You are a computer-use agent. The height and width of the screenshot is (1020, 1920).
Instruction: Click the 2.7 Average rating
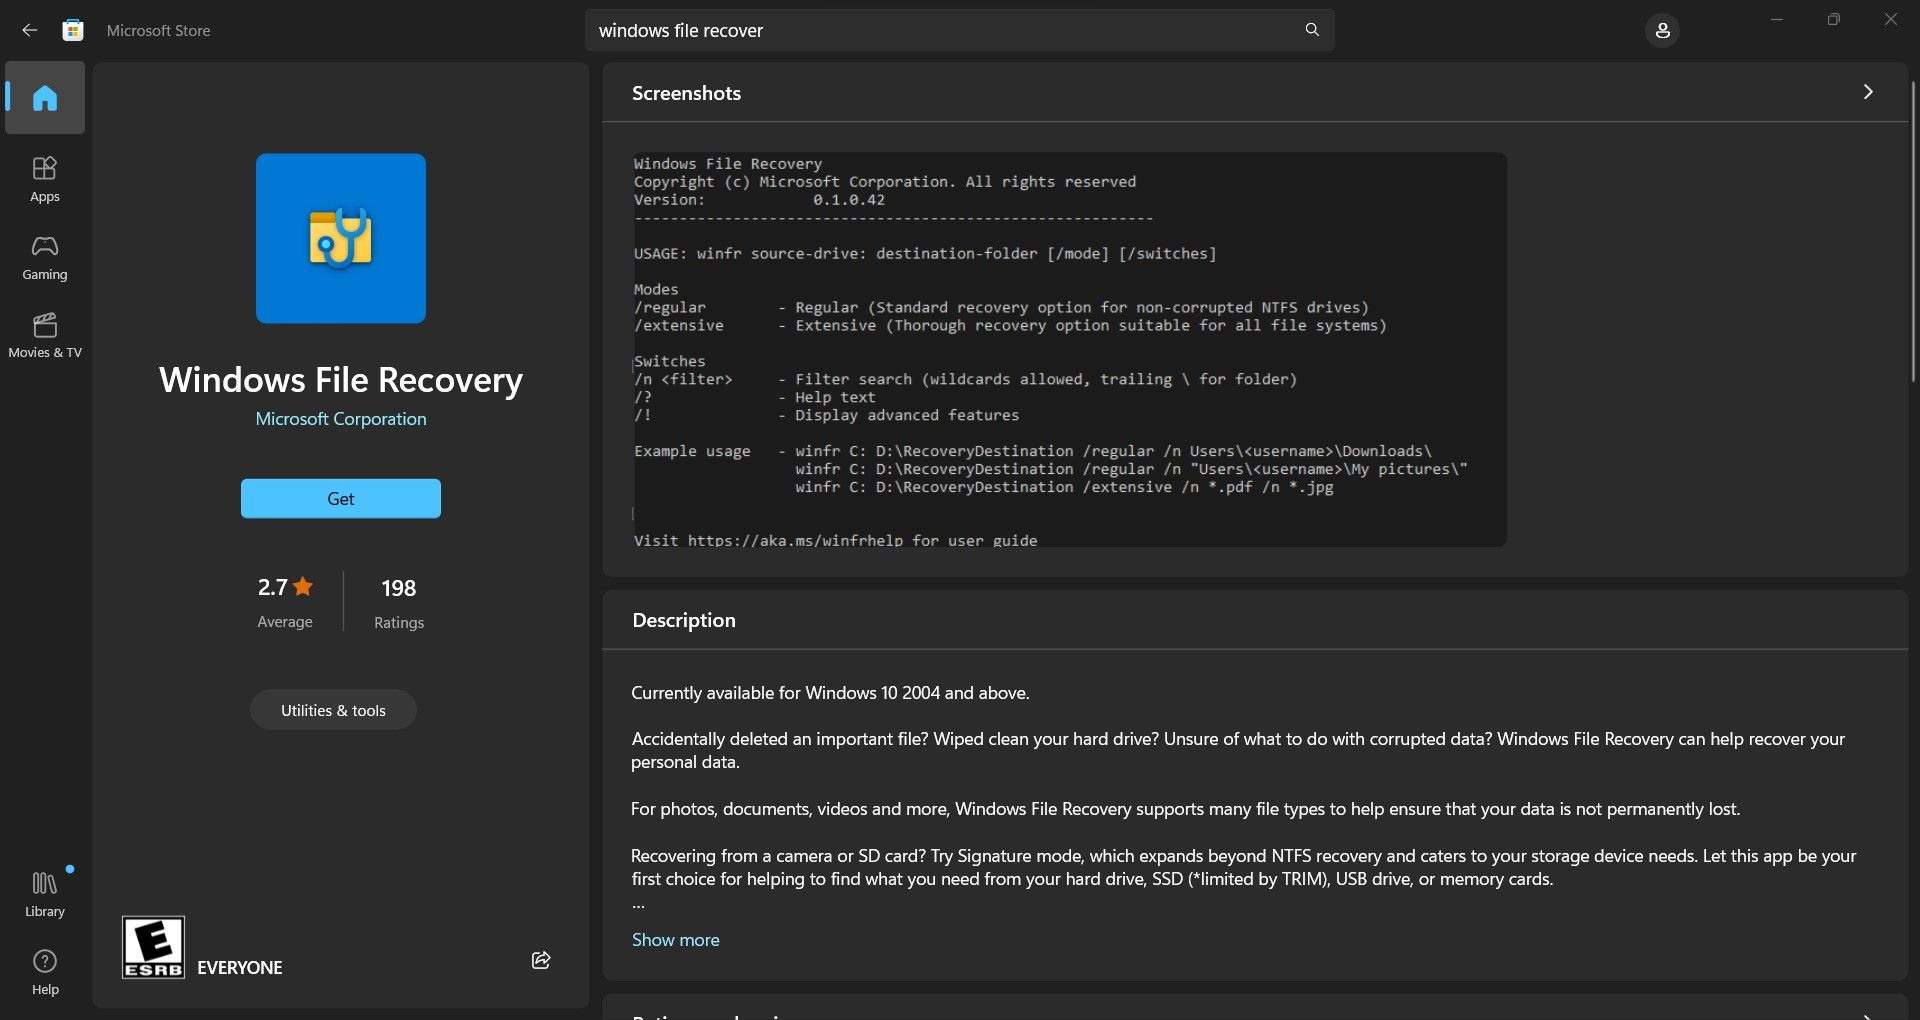(x=286, y=602)
